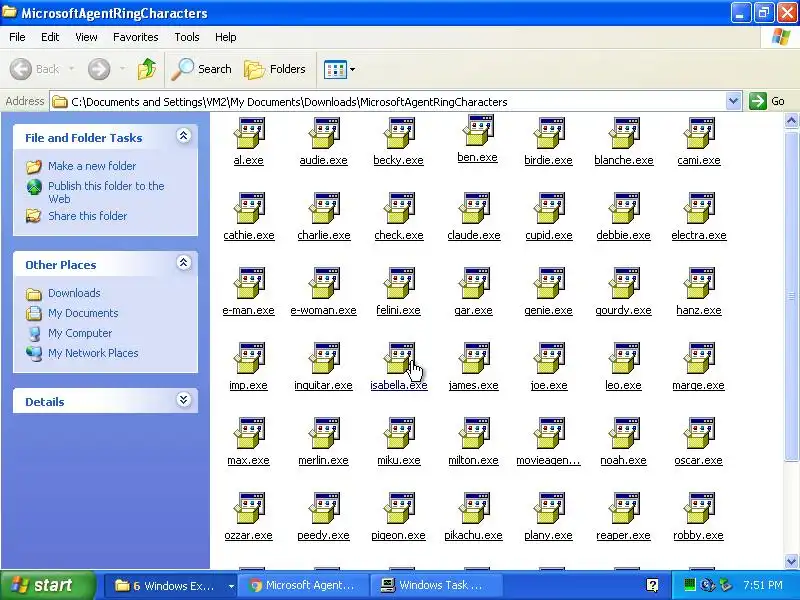
Task: Click the Back navigation button
Action: click(35, 69)
